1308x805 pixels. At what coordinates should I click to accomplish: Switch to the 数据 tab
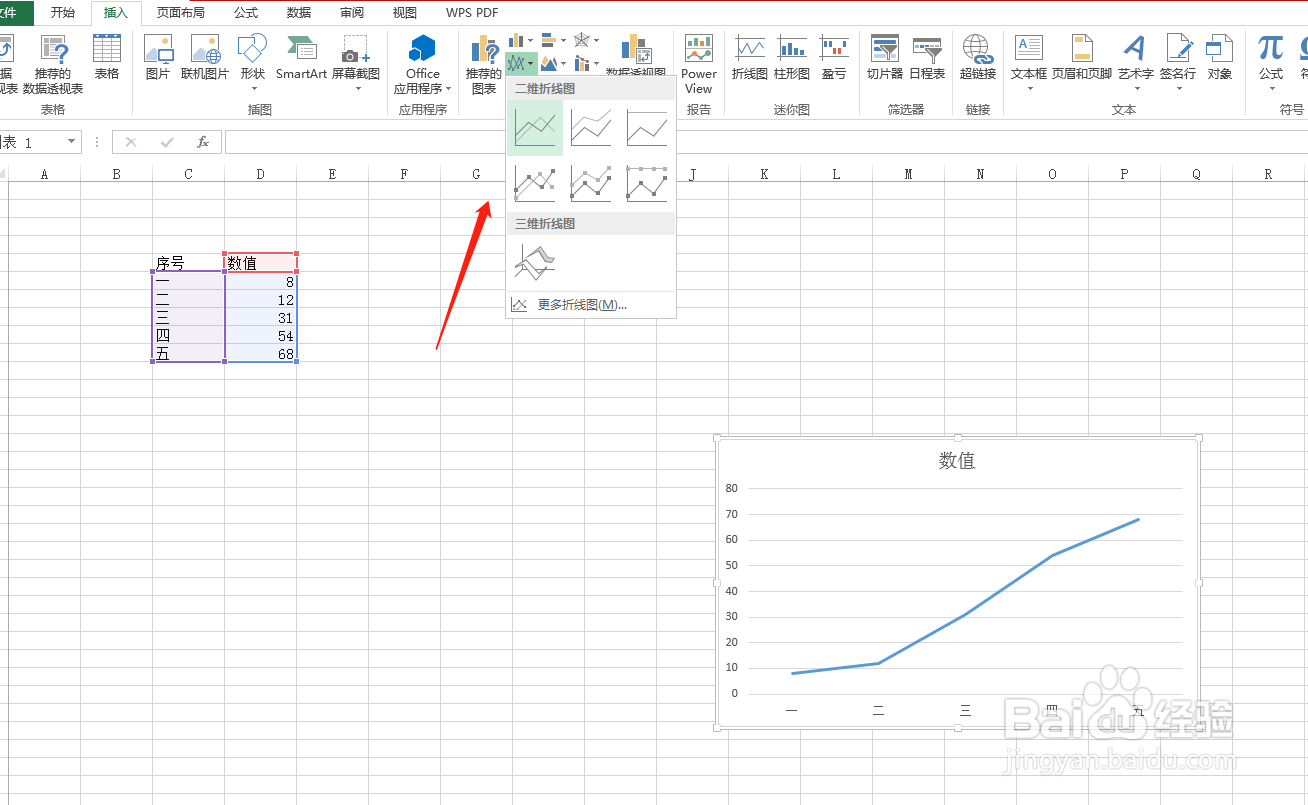coord(299,13)
